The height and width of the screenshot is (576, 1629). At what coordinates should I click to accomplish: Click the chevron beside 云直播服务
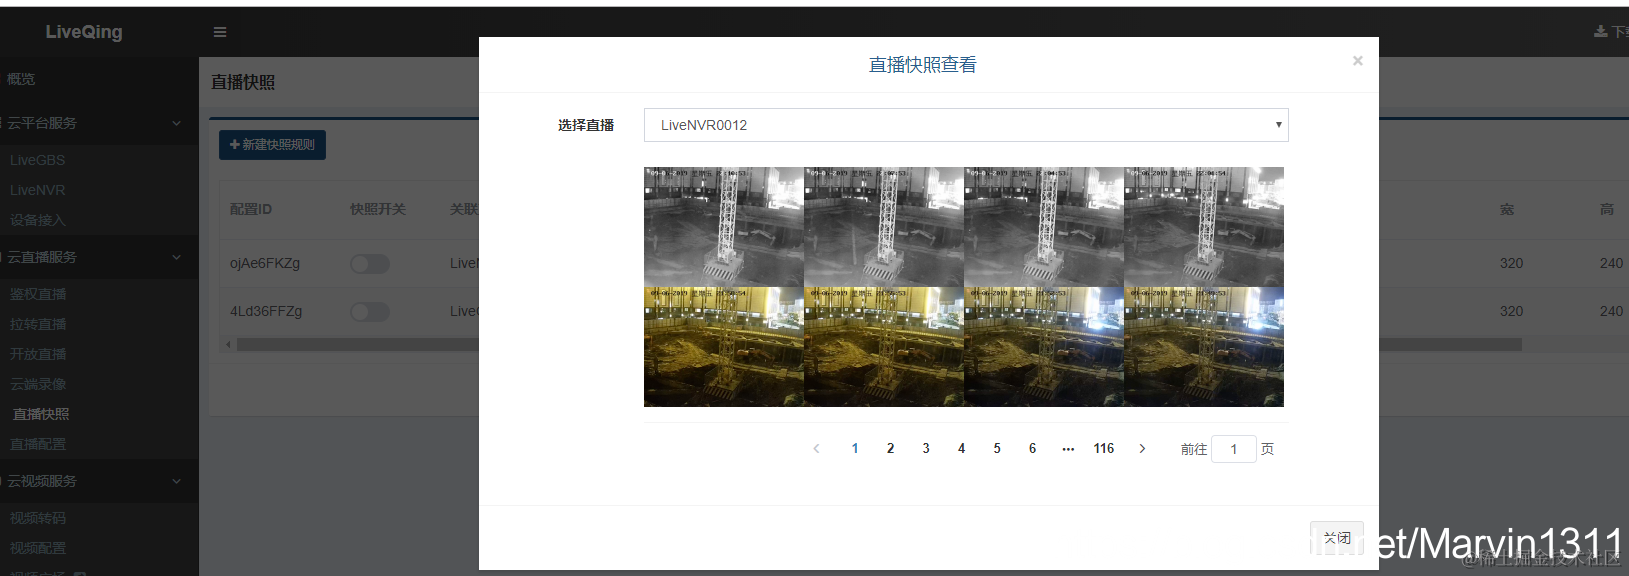(177, 257)
